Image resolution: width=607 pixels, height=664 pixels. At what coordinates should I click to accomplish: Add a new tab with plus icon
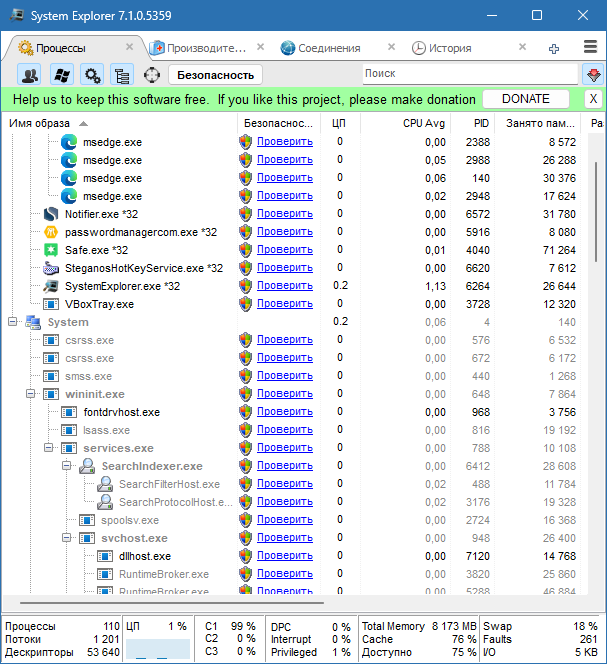[554, 48]
